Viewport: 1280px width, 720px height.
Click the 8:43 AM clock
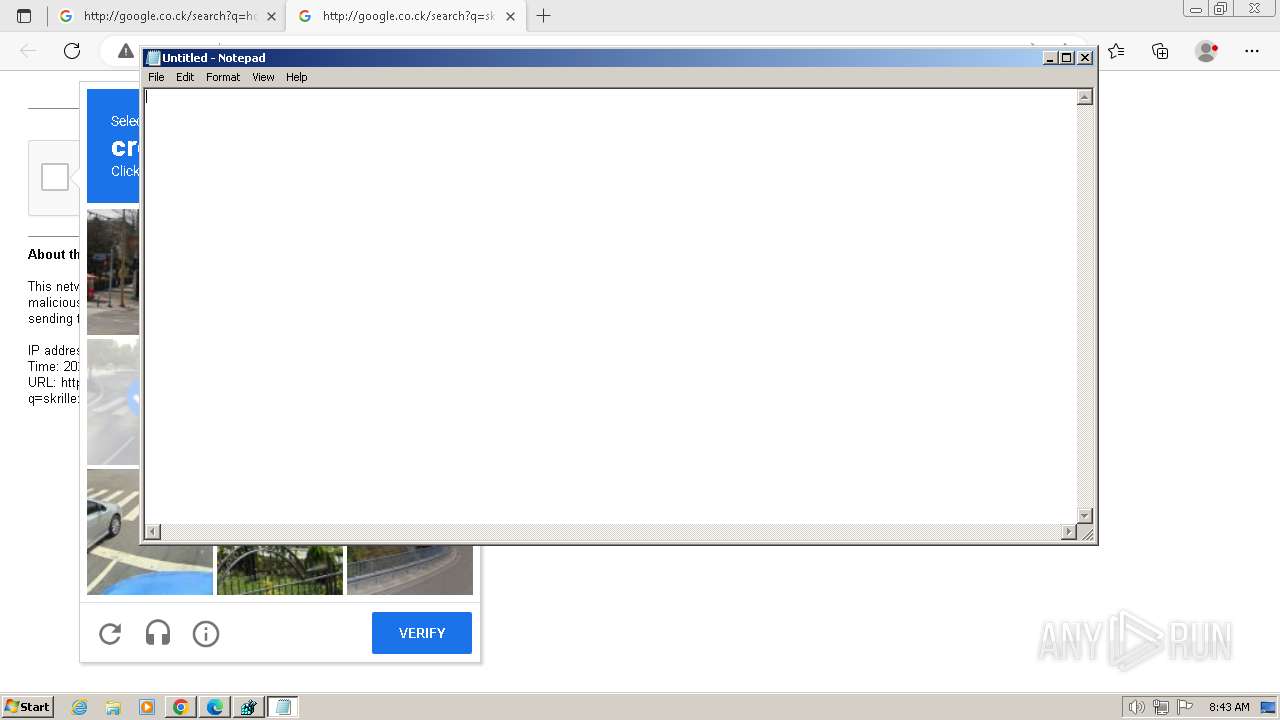point(1229,707)
